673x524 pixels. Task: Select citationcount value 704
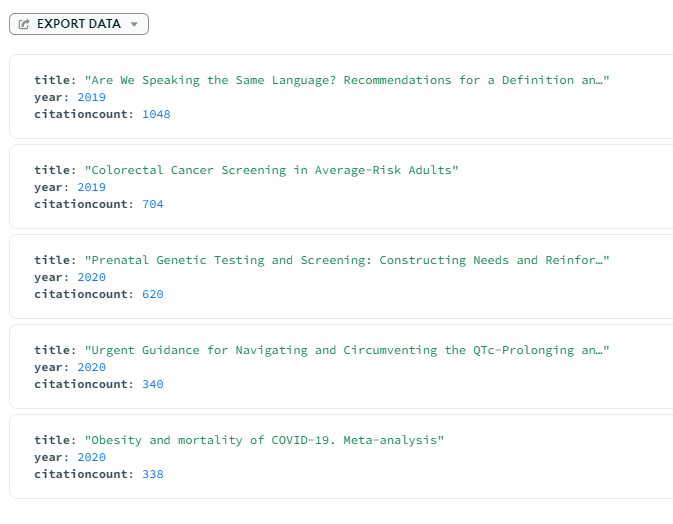(153, 204)
